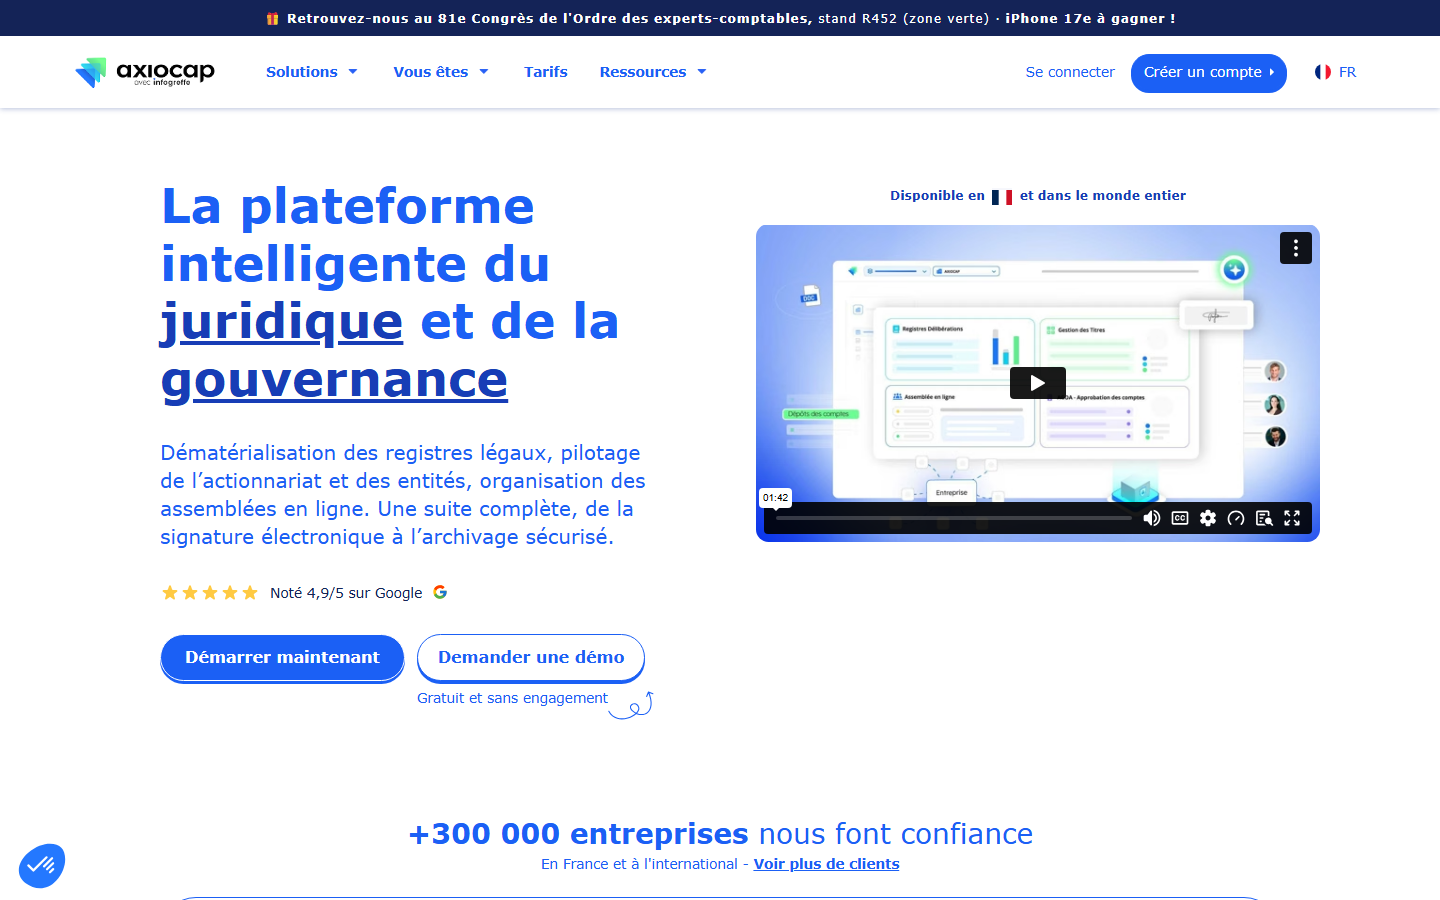Viewport: 1440px width, 900px height.
Task: Open the video's three-dot options menu
Action: (1296, 248)
